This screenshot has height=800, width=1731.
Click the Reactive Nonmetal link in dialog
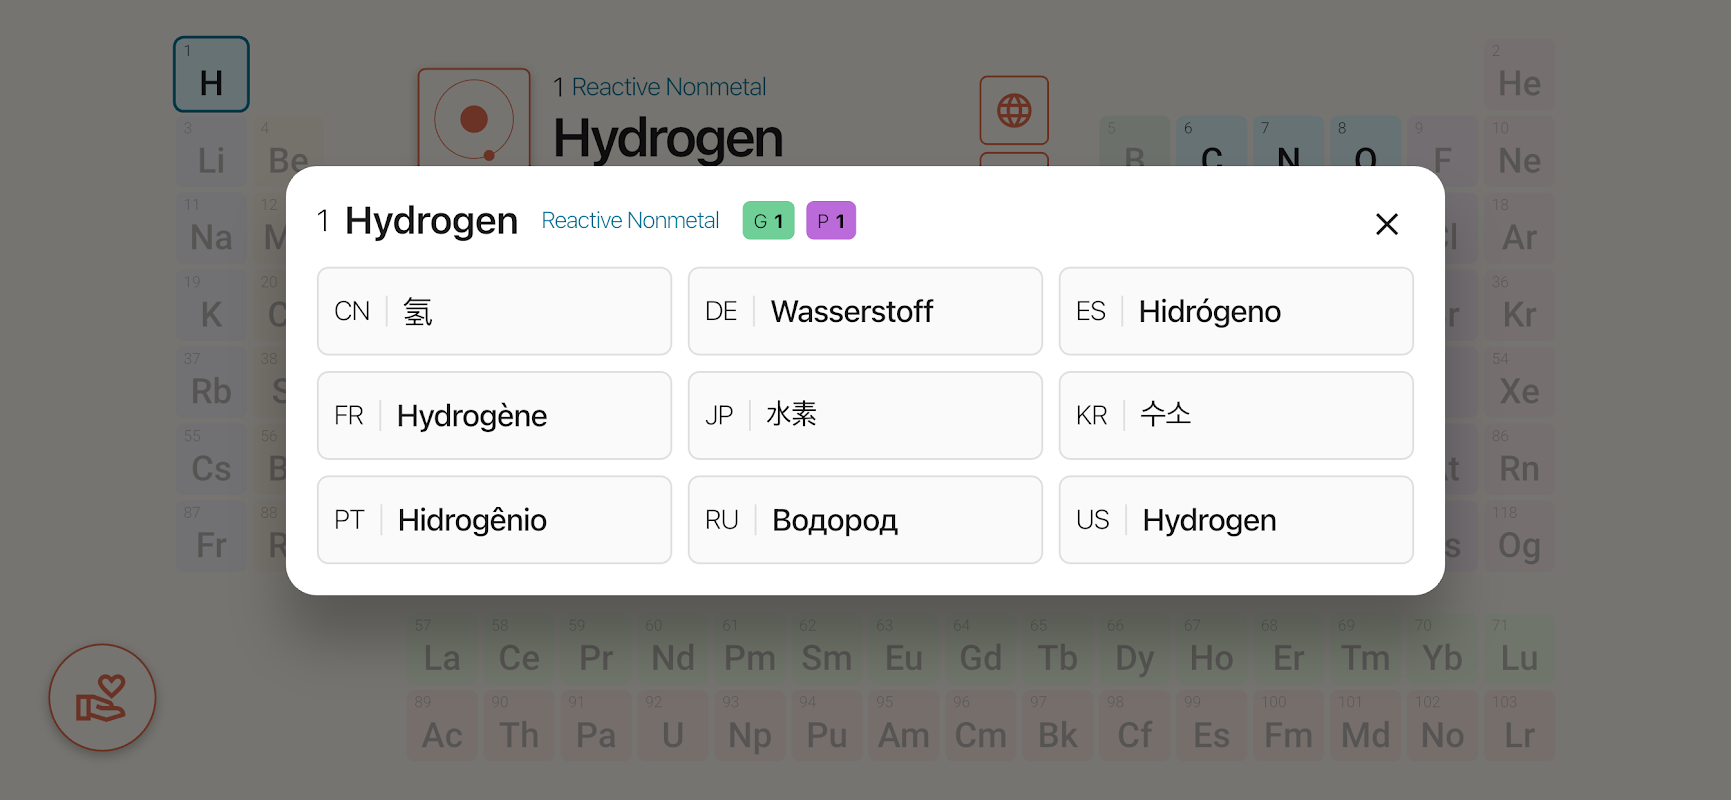(x=630, y=221)
